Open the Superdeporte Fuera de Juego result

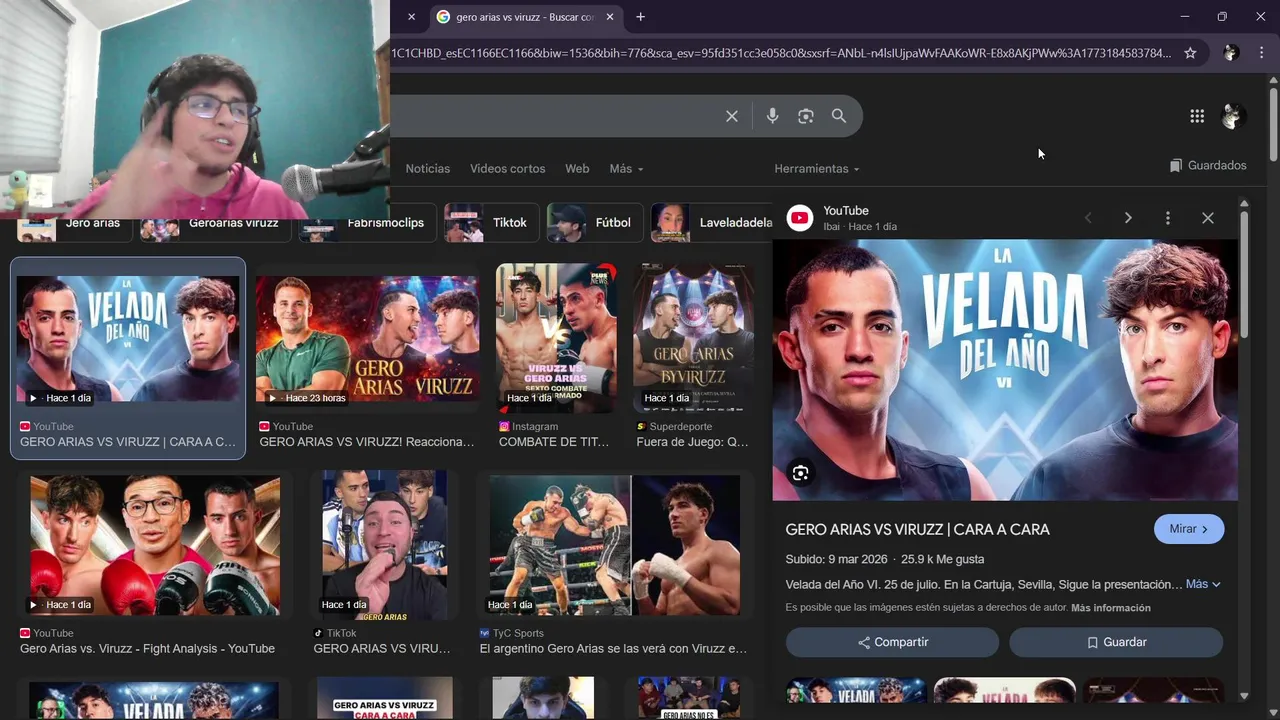(x=693, y=339)
